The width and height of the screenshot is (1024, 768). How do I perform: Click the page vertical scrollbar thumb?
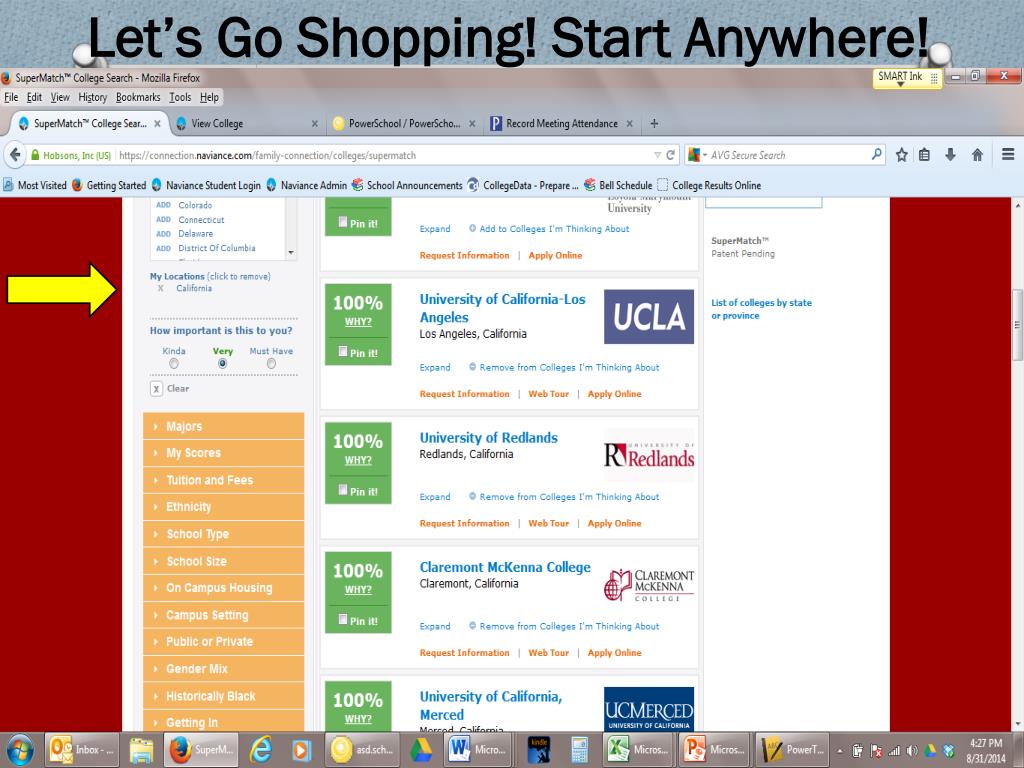click(1017, 325)
